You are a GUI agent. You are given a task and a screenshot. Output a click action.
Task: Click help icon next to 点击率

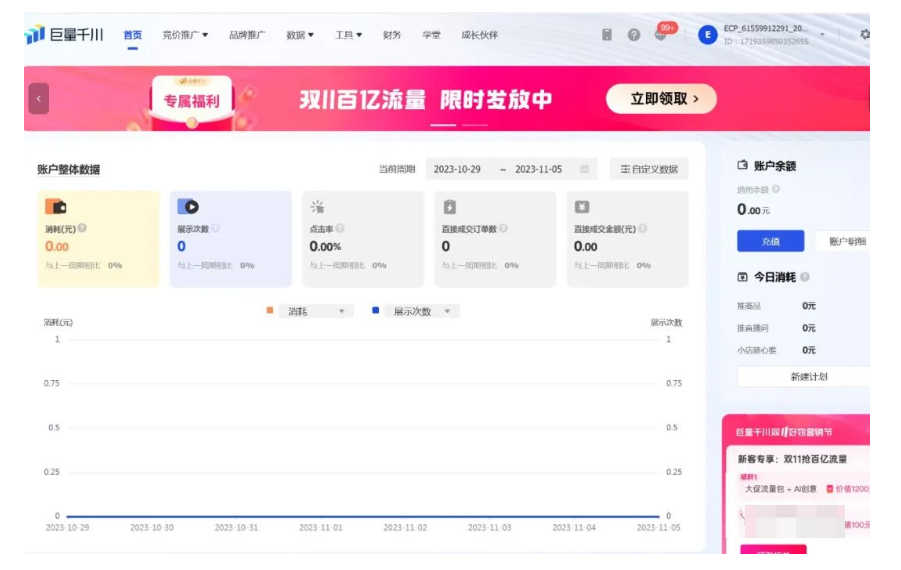340,228
